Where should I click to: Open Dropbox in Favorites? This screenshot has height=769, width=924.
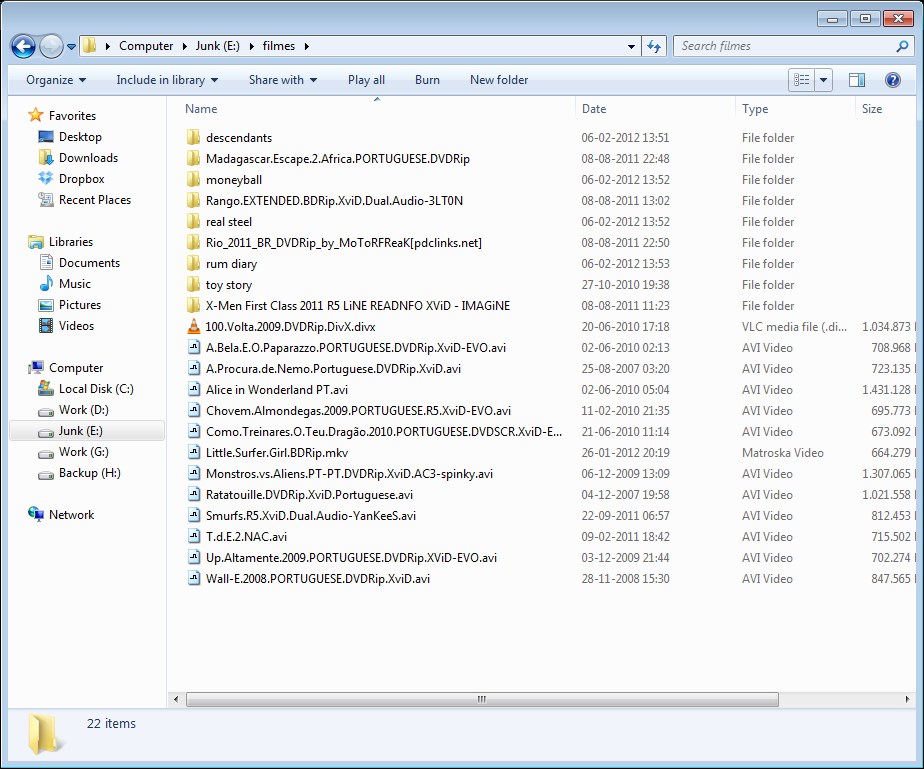point(81,179)
